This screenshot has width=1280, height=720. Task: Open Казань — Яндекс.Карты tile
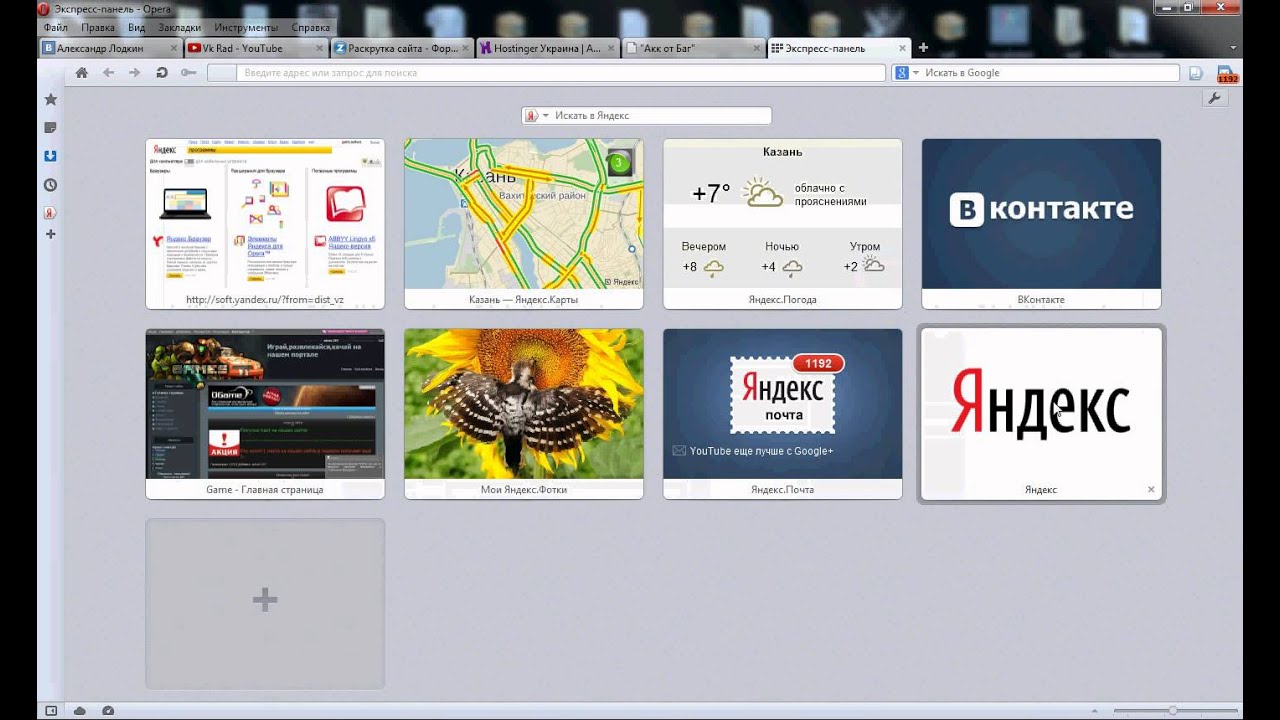[524, 224]
